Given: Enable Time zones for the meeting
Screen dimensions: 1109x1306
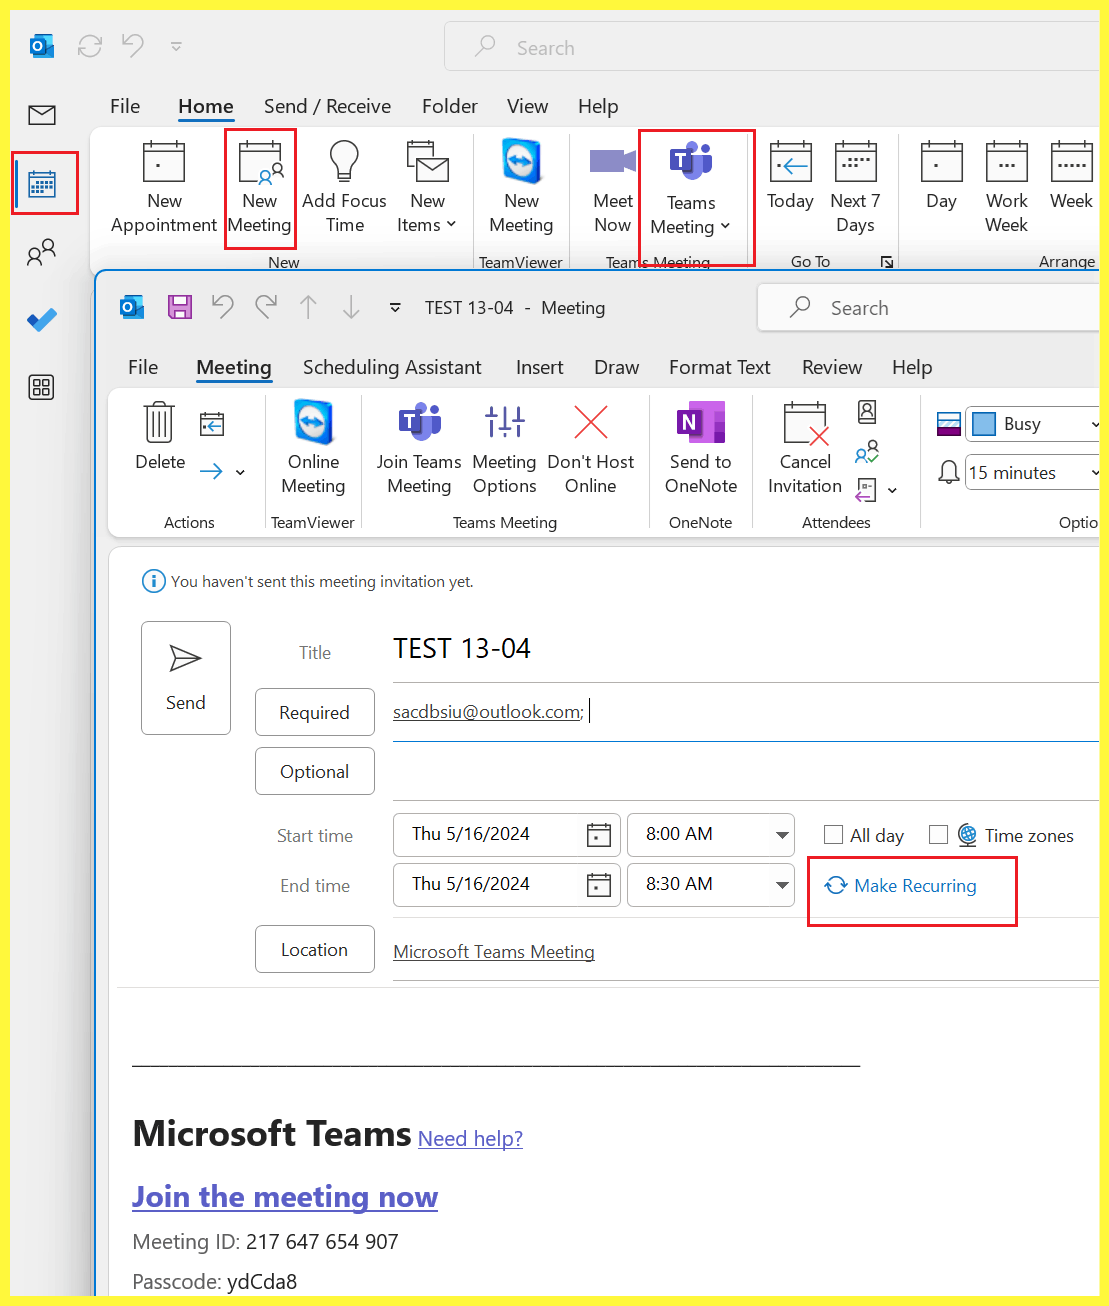Looking at the screenshot, I should [939, 834].
